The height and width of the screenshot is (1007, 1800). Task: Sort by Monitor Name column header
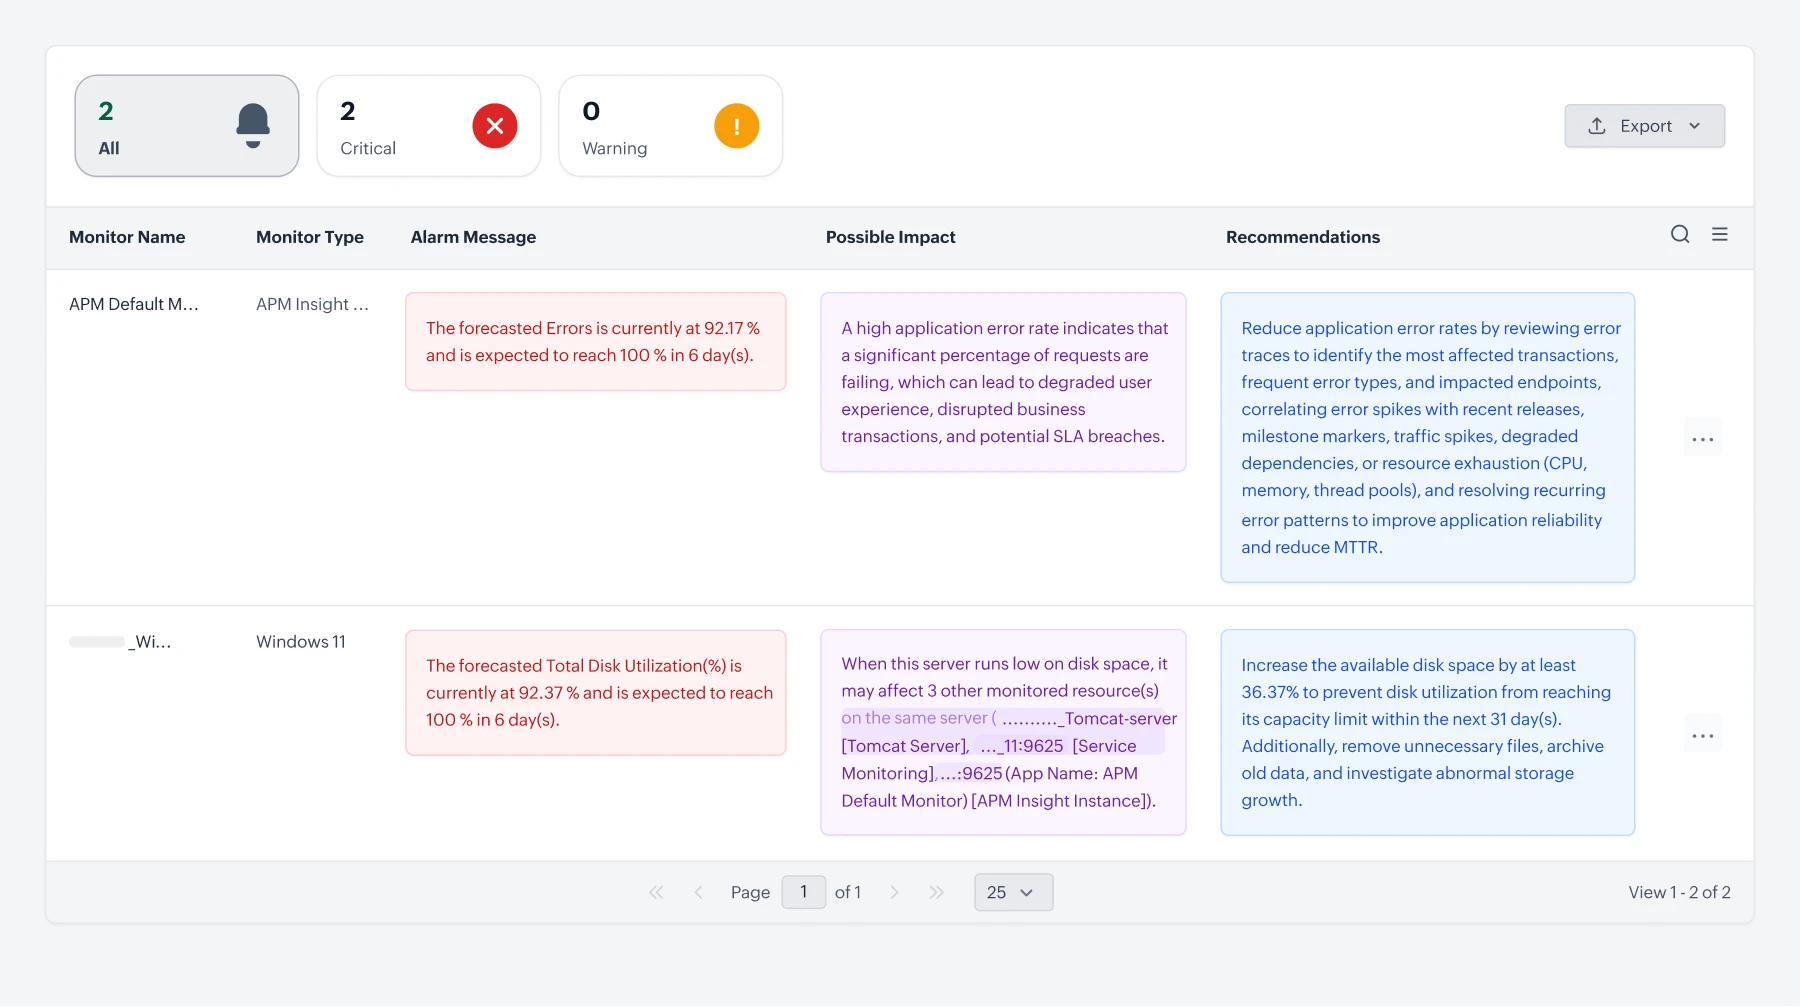(x=127, y=237)
